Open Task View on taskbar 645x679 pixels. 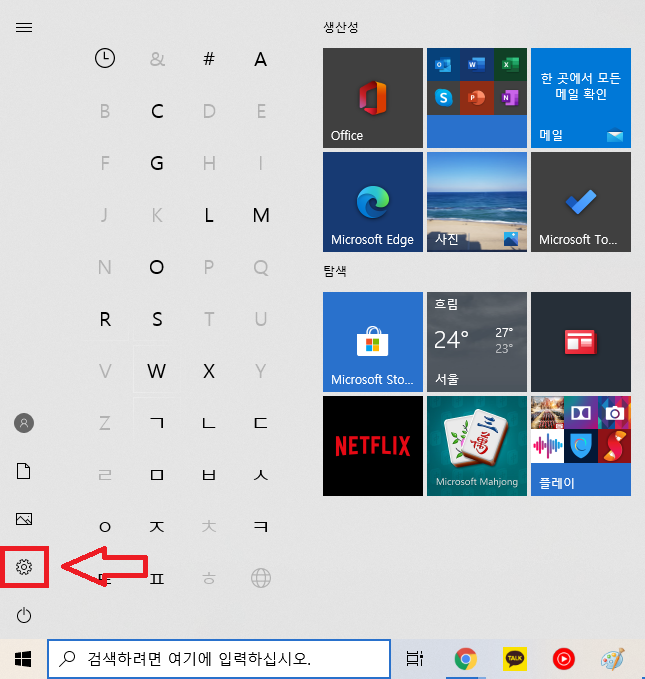click(414, 659)
